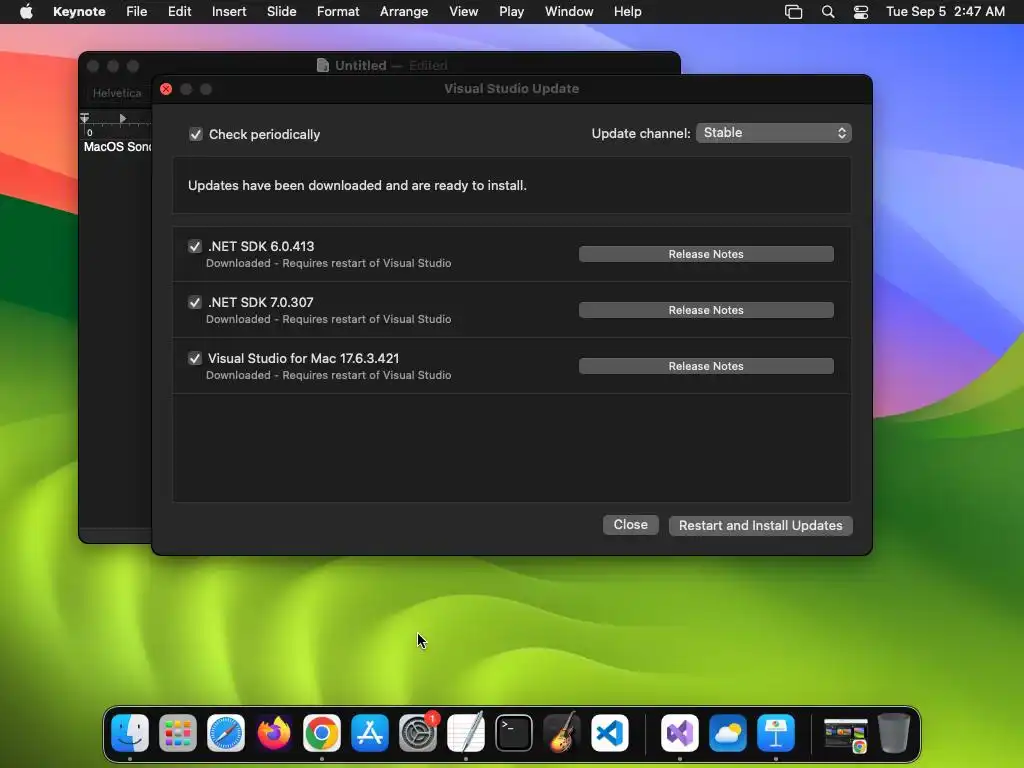The image size is (1024, 768).
Task: Open the Window menu
Action: pyautogui.click(x=569, y=12)
